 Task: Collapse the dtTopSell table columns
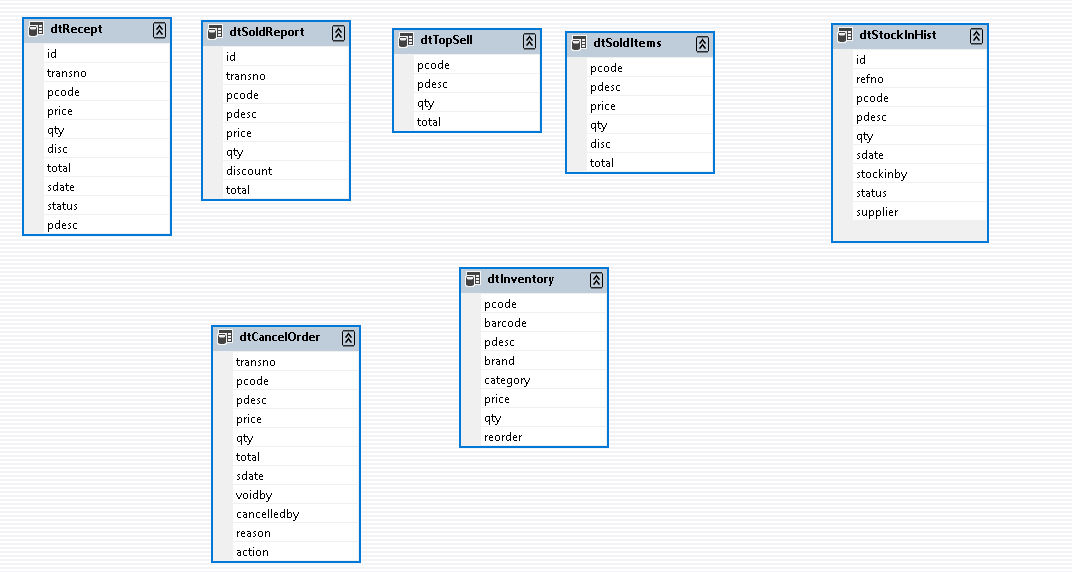tap(529, 41)
